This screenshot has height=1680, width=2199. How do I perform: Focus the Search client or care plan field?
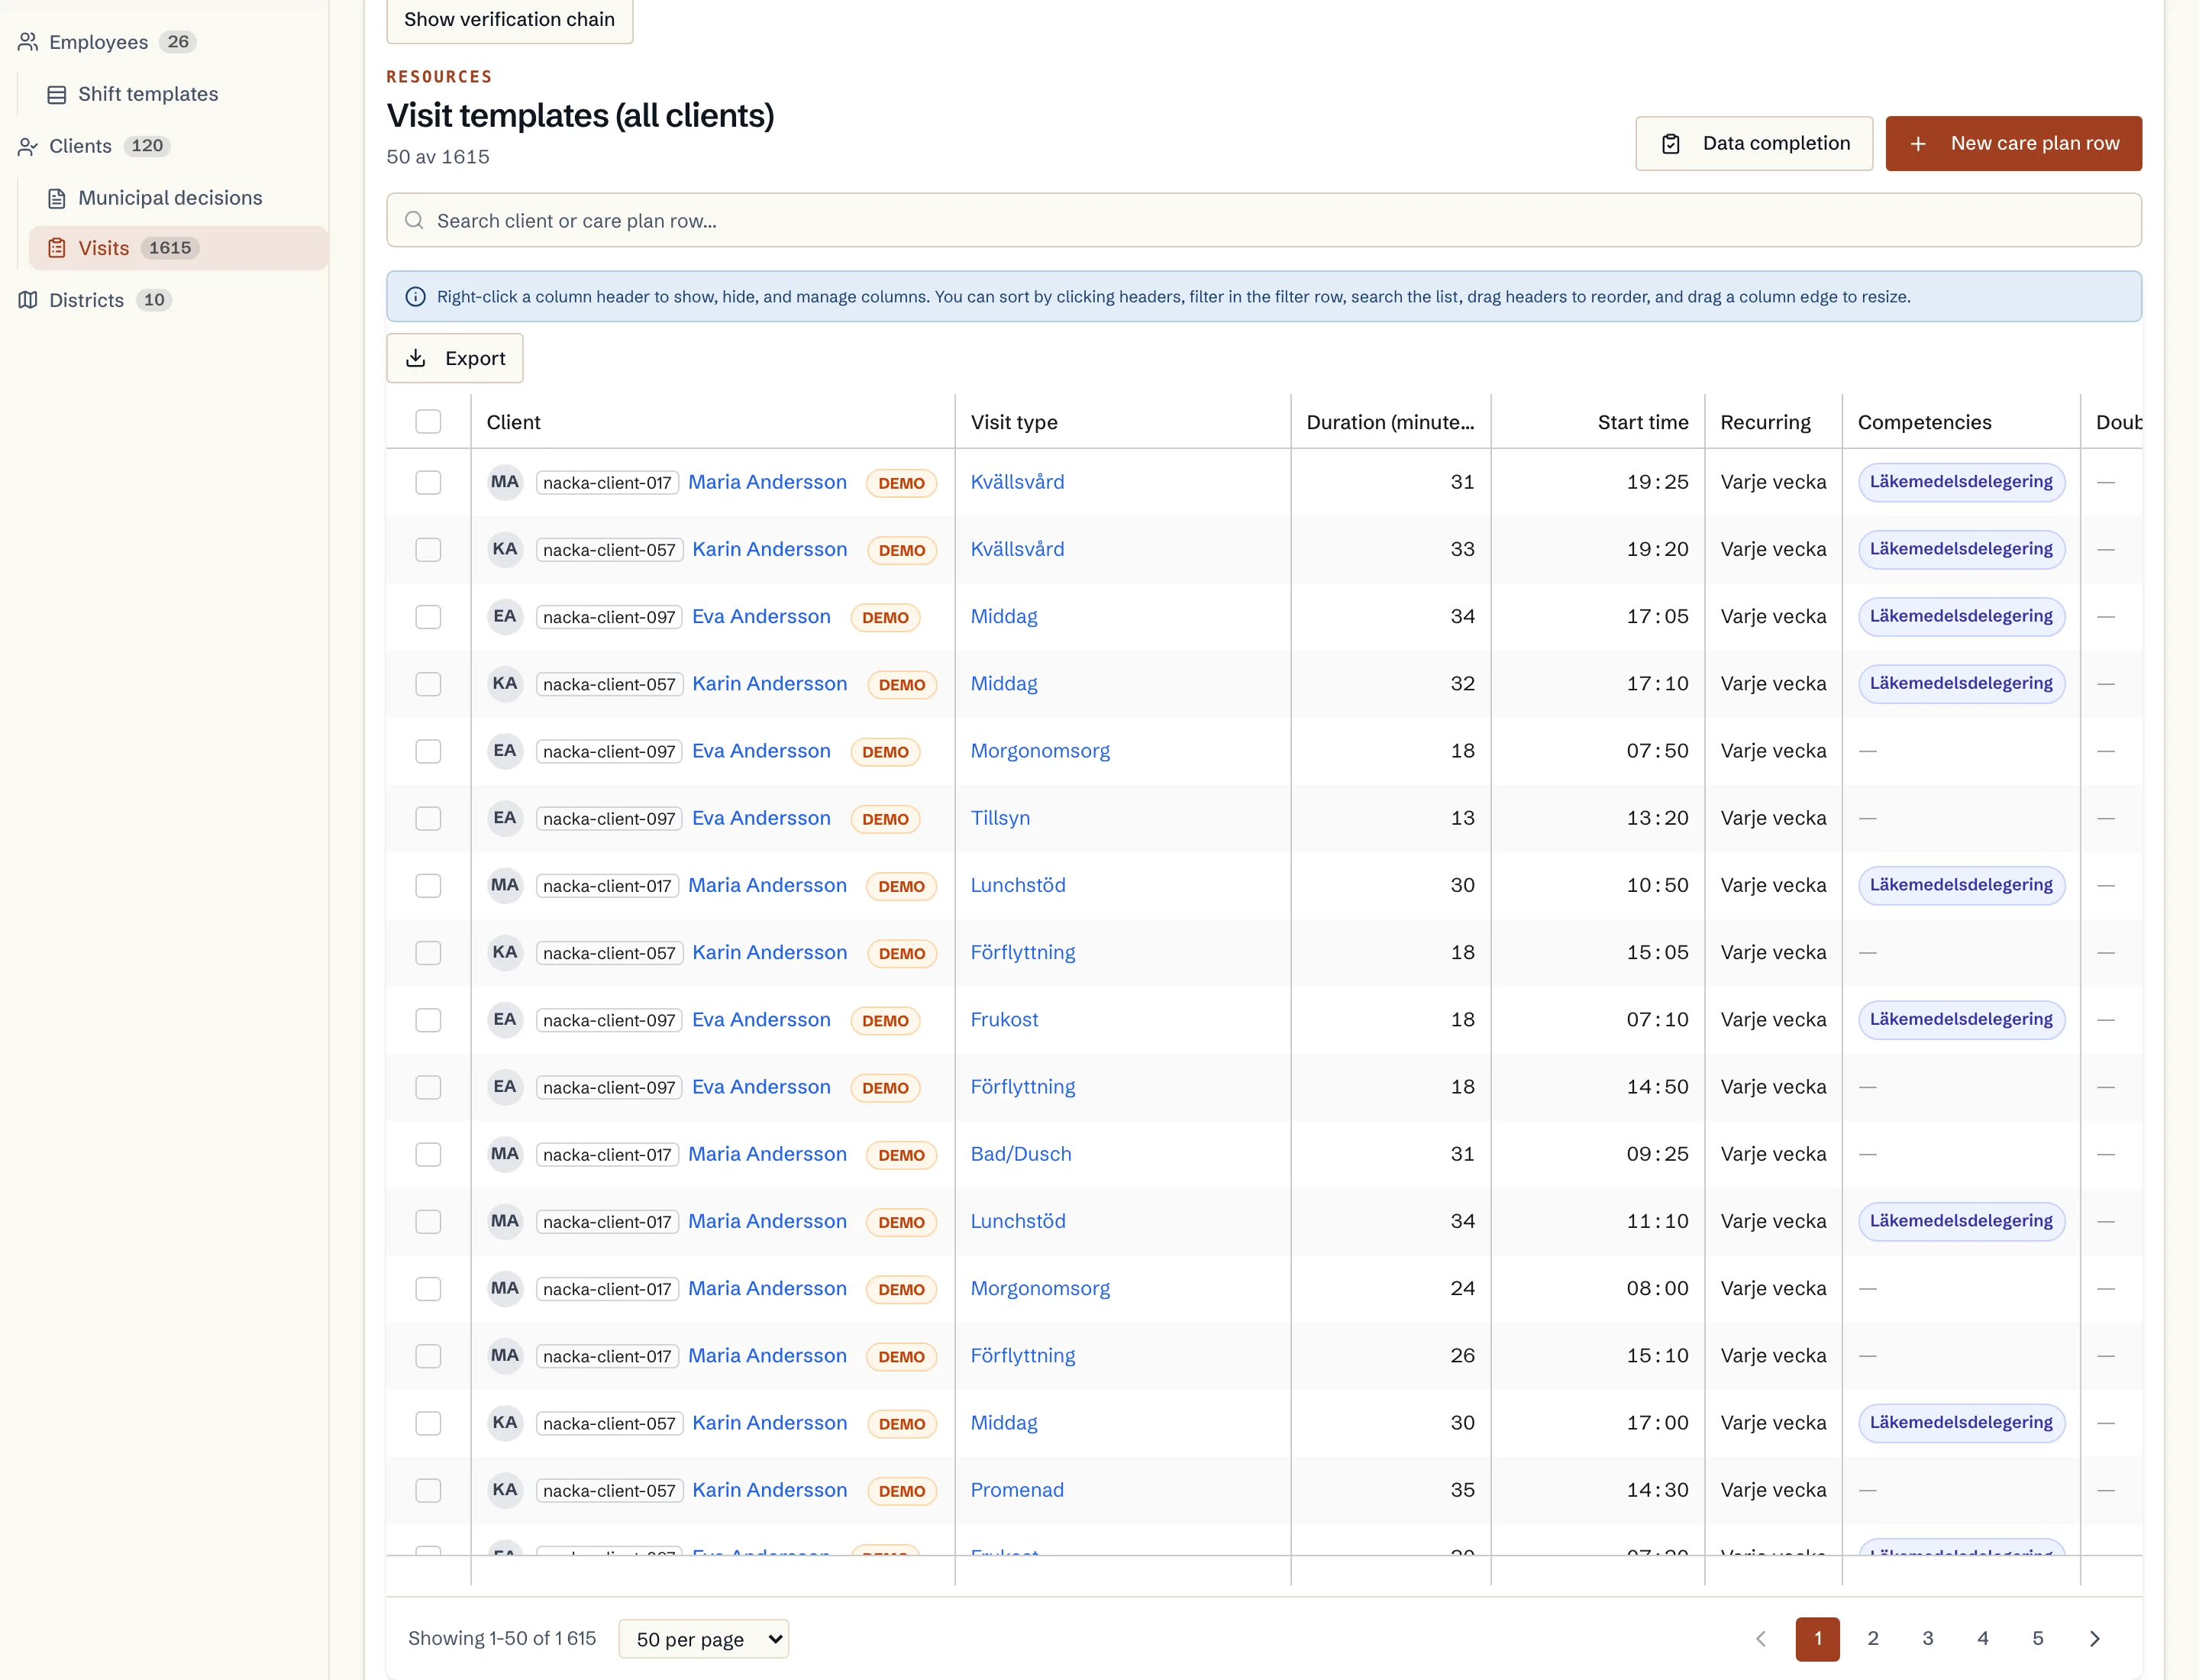(x=1264, y=220)
